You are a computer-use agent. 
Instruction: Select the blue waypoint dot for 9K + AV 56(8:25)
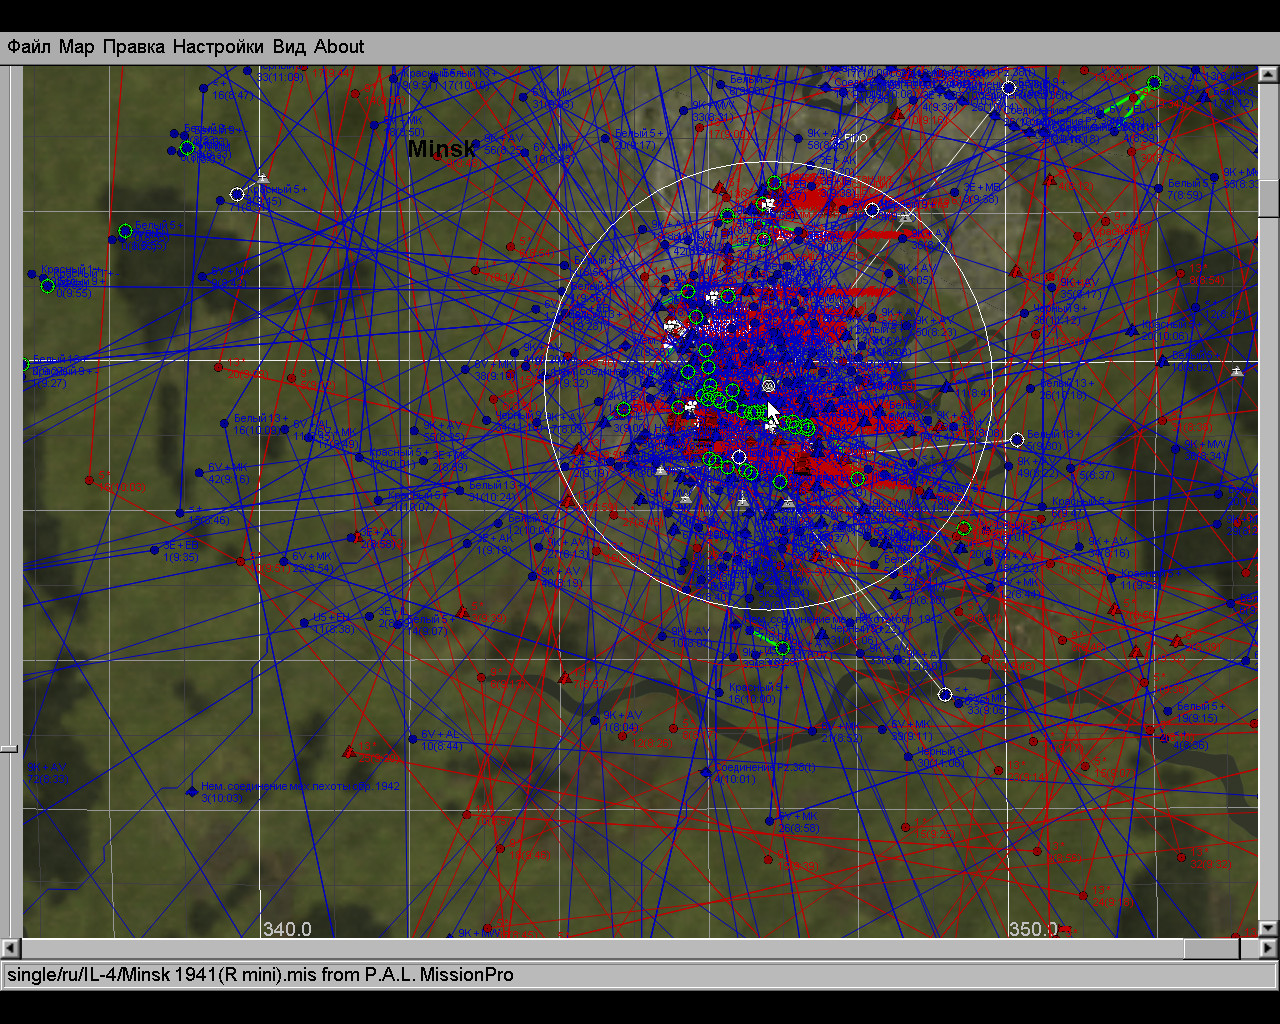pyautogui.click(x=477, y=146)
